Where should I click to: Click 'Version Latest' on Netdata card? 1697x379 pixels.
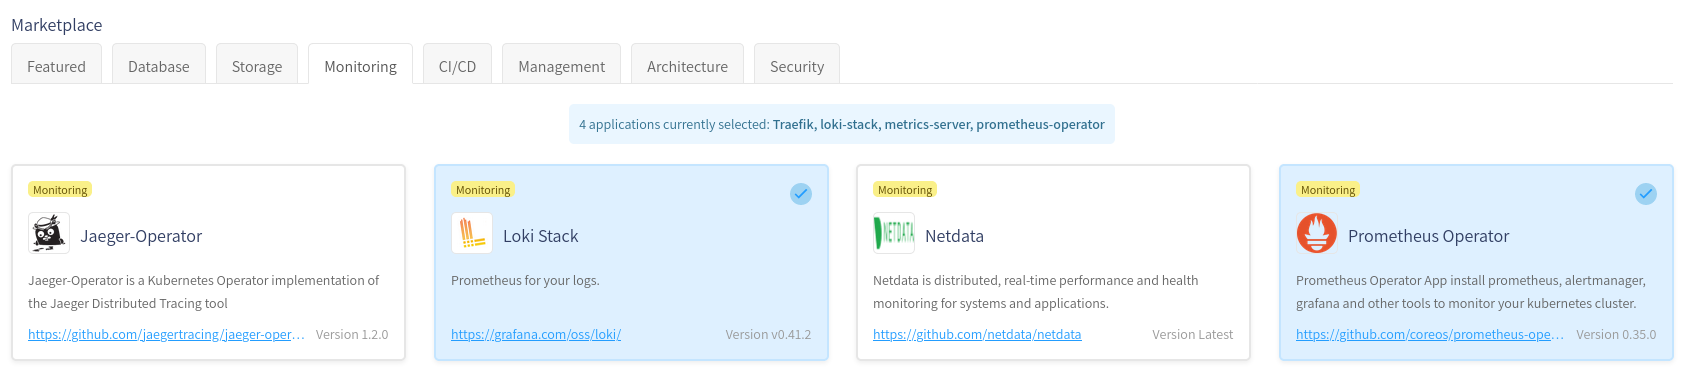point(1192,335)
